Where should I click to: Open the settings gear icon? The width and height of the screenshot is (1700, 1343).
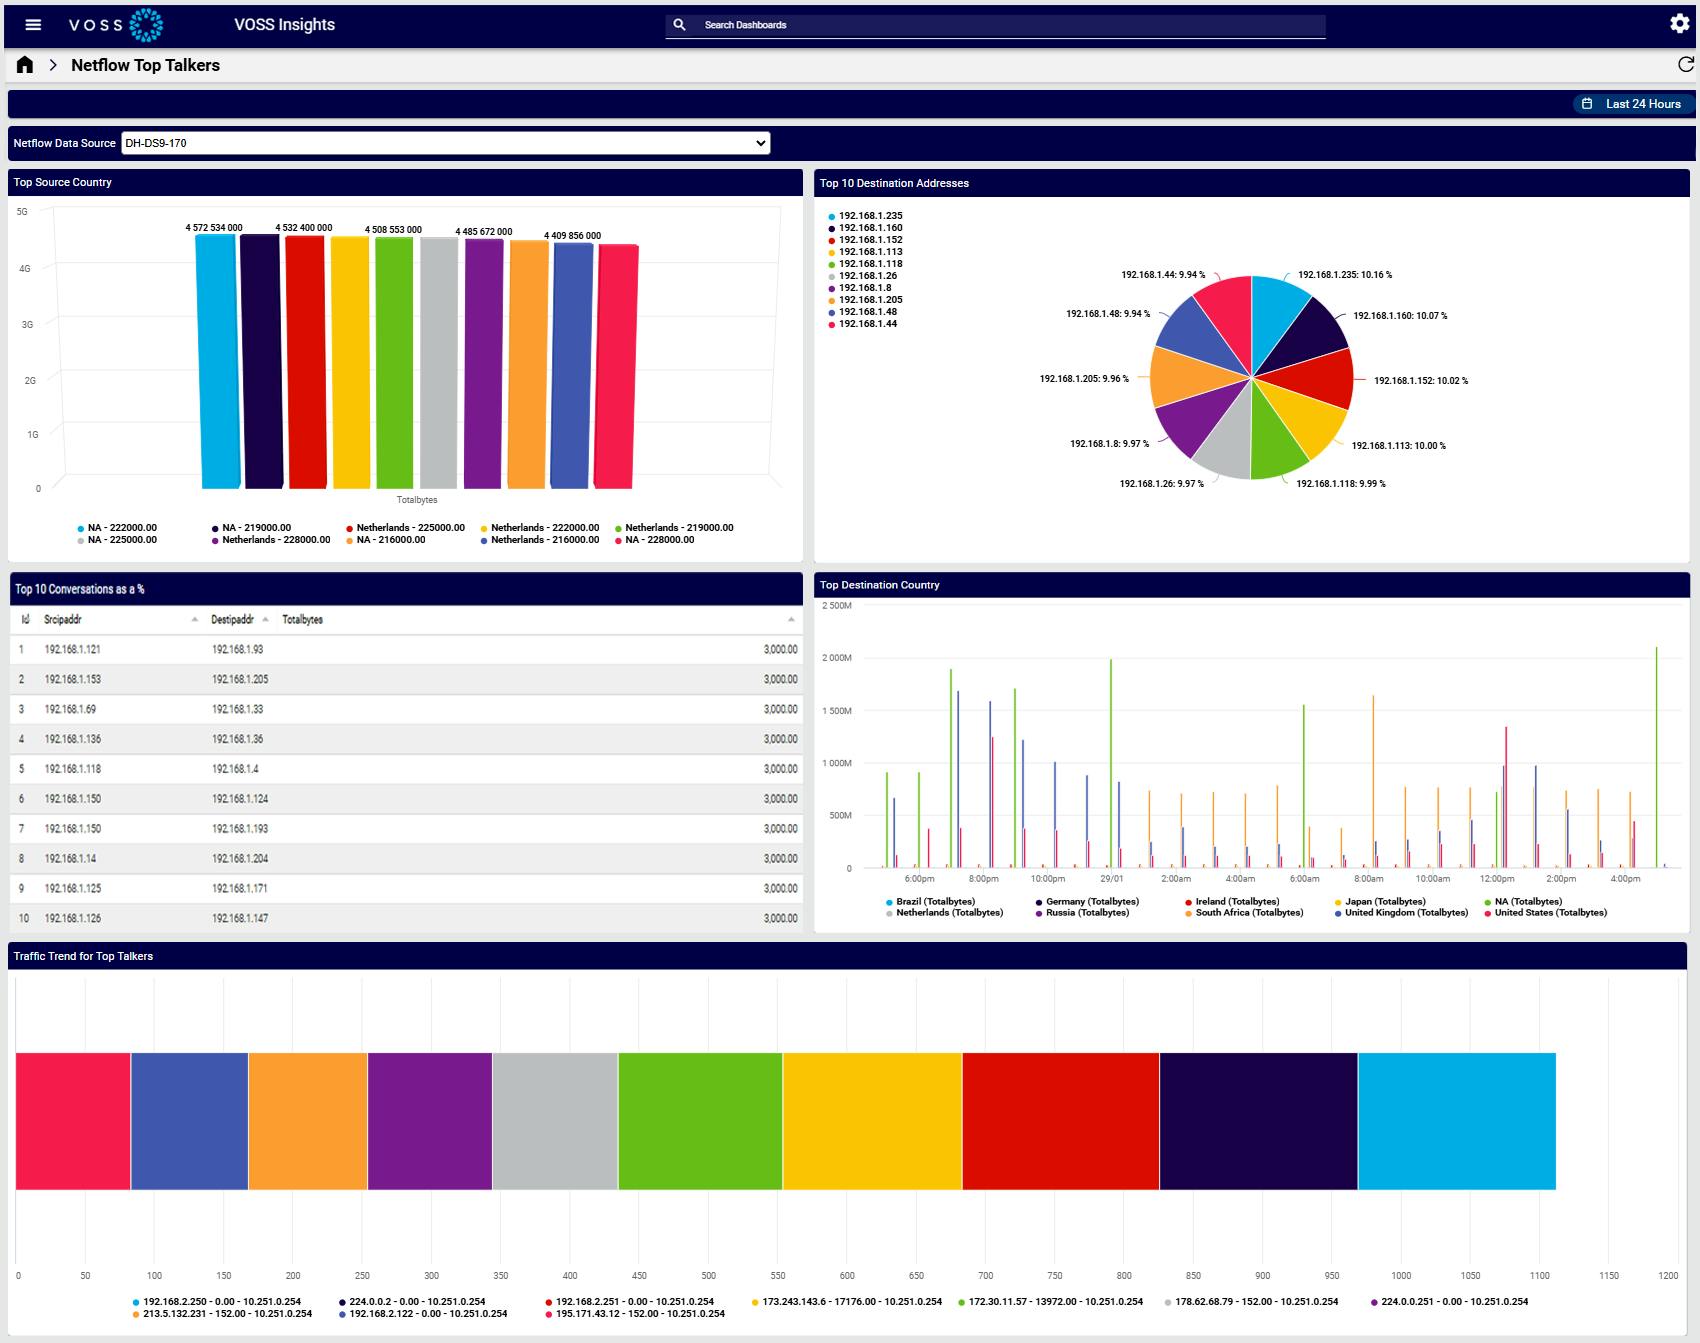click(1680, 24)
